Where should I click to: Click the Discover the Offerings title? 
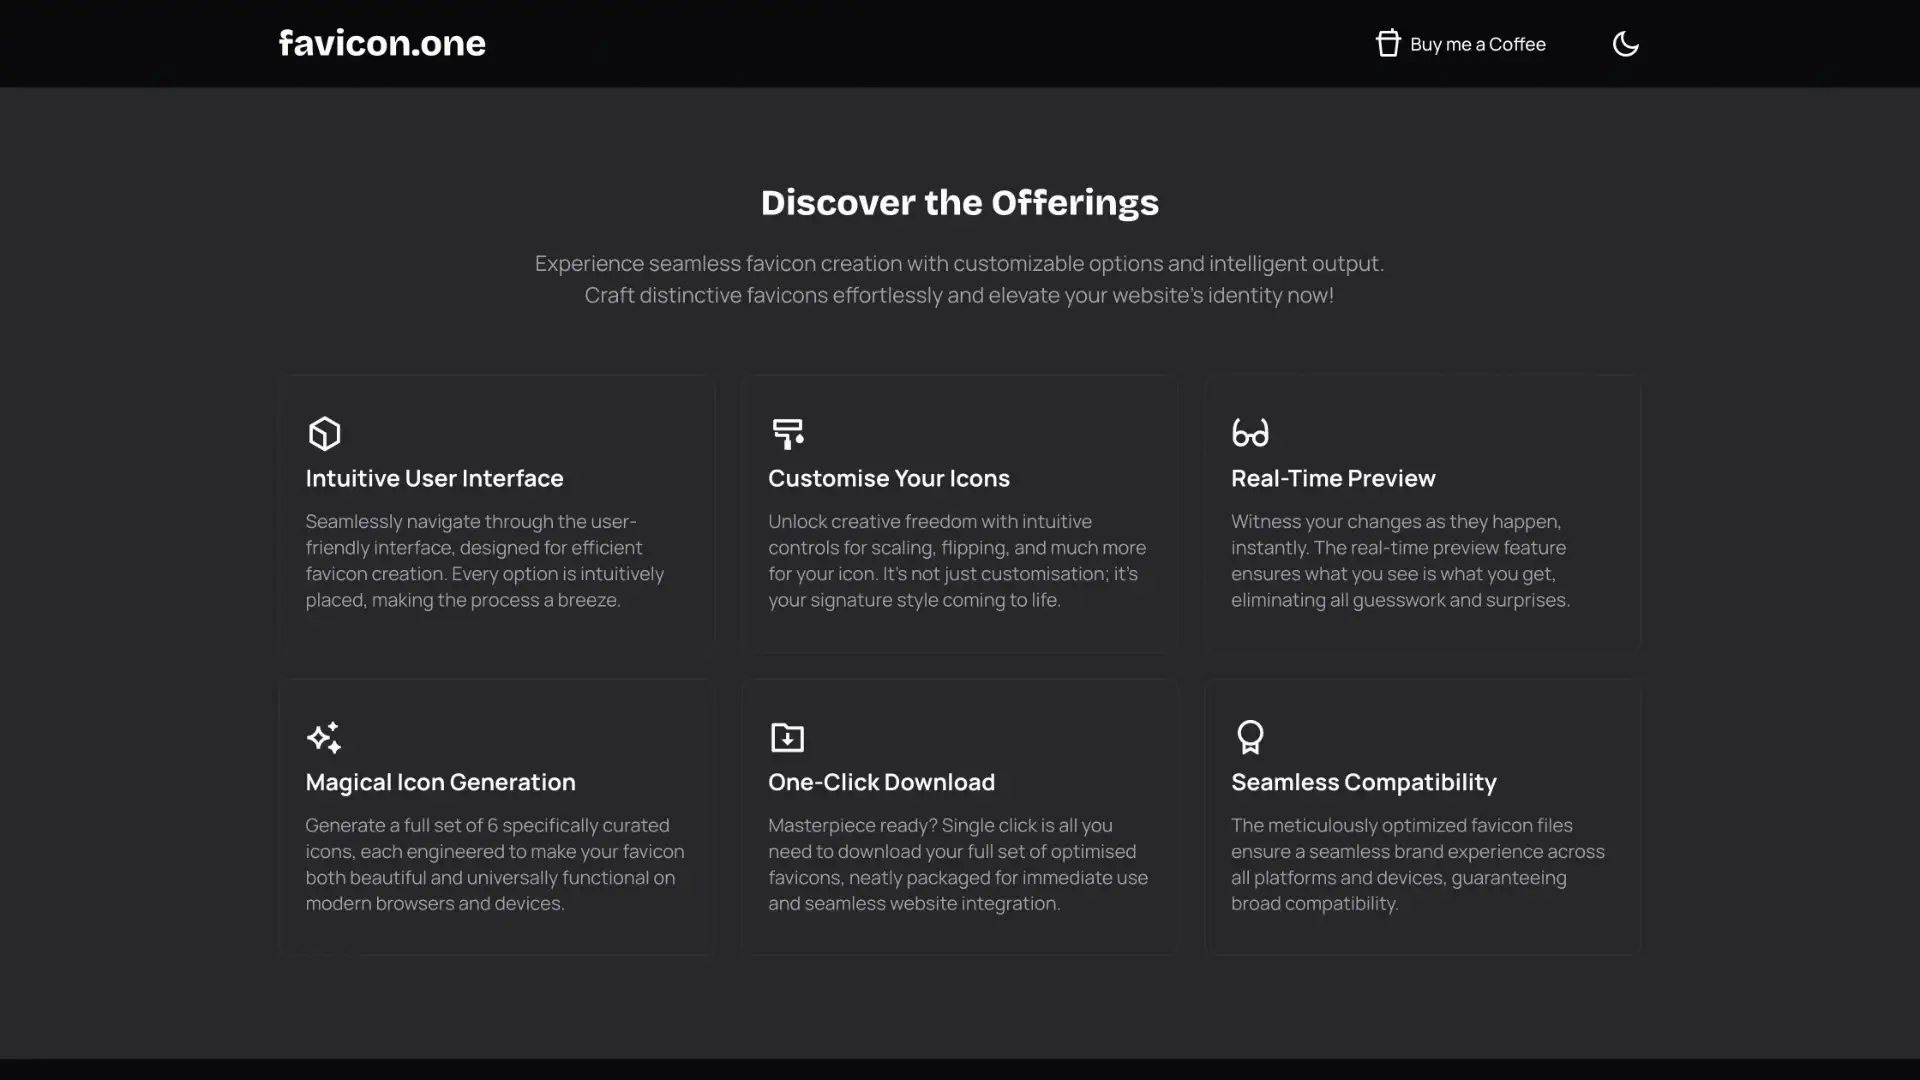(x=959, y=202)
